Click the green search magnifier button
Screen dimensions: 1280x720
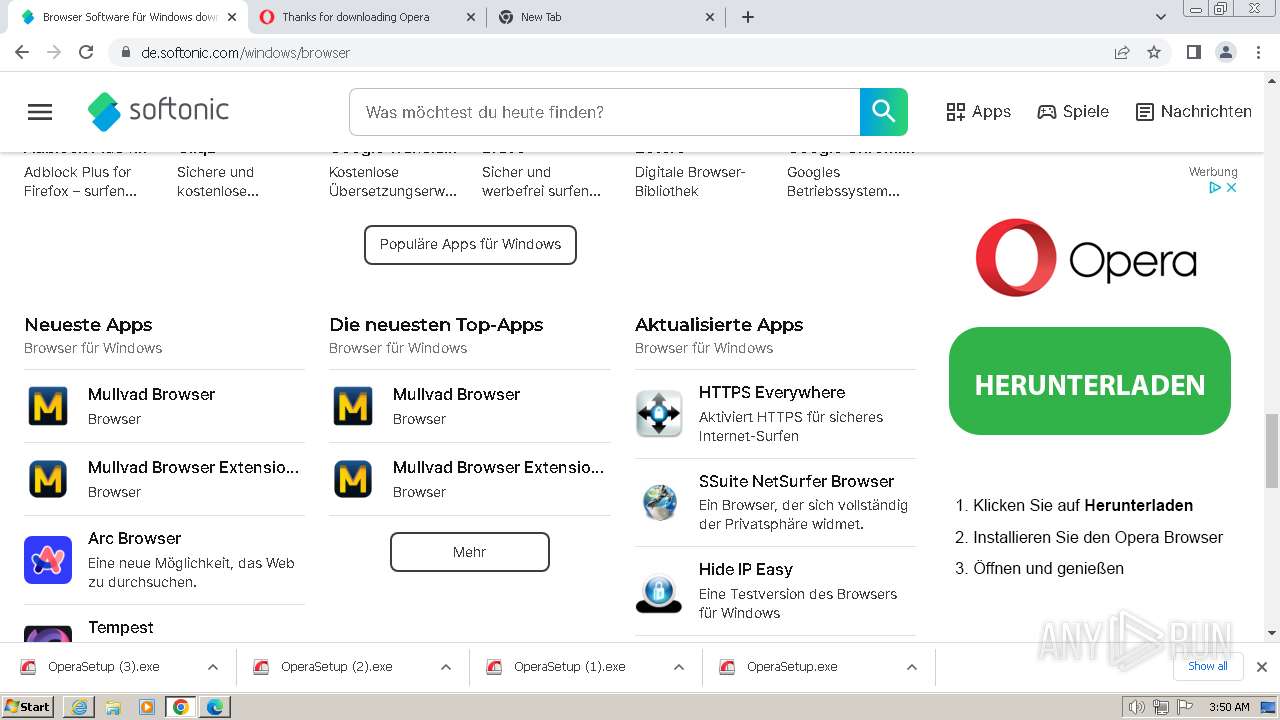[x=884, y=112]
